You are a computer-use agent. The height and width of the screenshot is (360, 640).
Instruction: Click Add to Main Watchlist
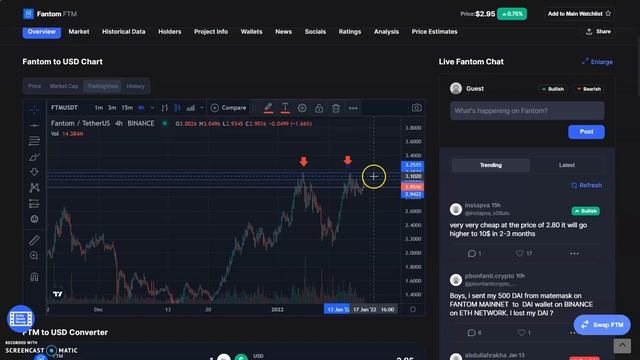(579, 14)
